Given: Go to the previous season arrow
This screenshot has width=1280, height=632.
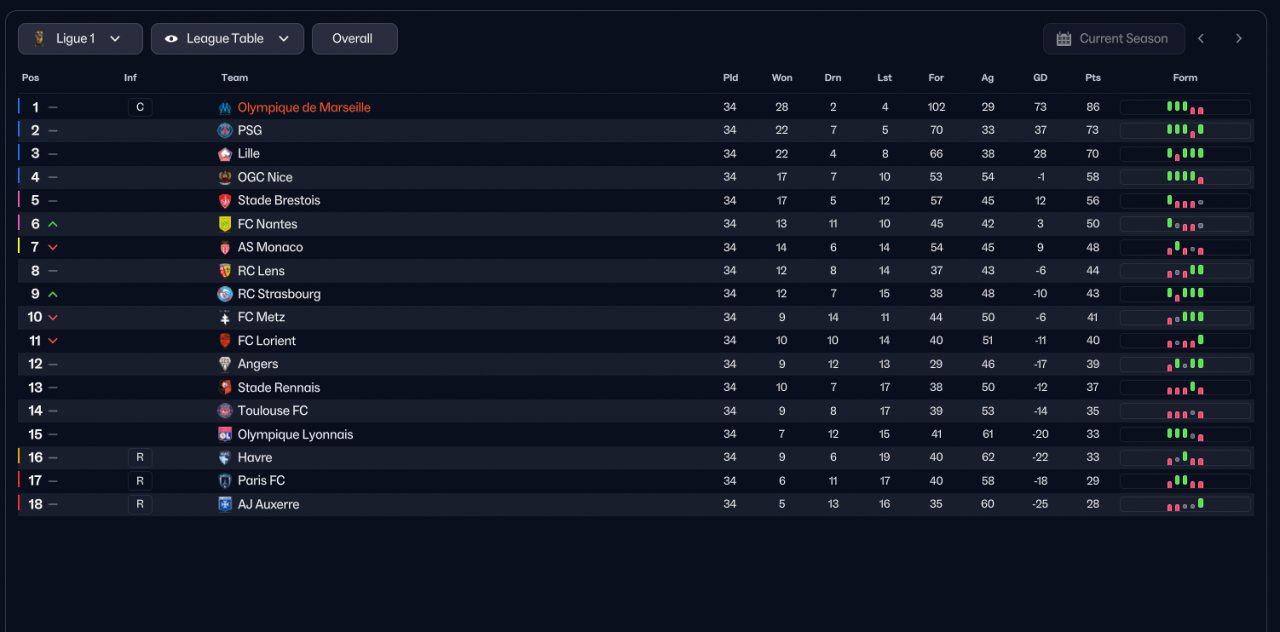Looking at the screenshot, I should click(1201, 39).
